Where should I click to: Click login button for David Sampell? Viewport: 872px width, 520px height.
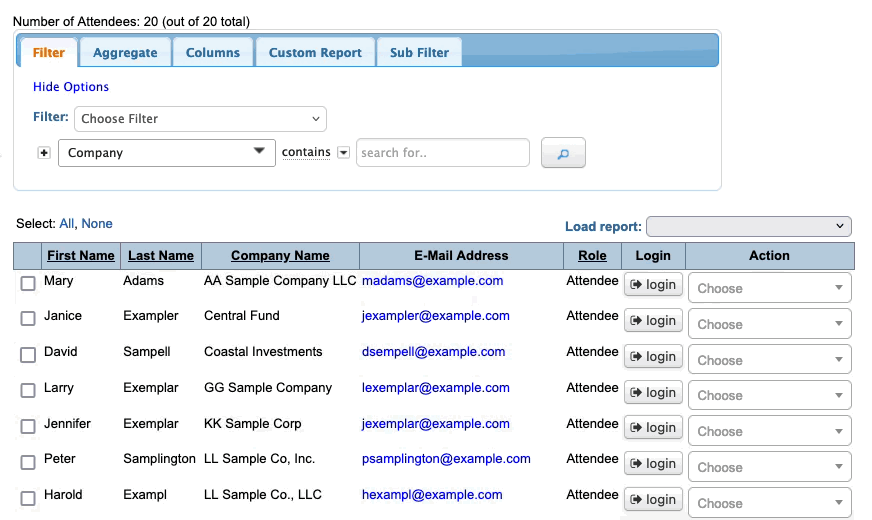653,356
